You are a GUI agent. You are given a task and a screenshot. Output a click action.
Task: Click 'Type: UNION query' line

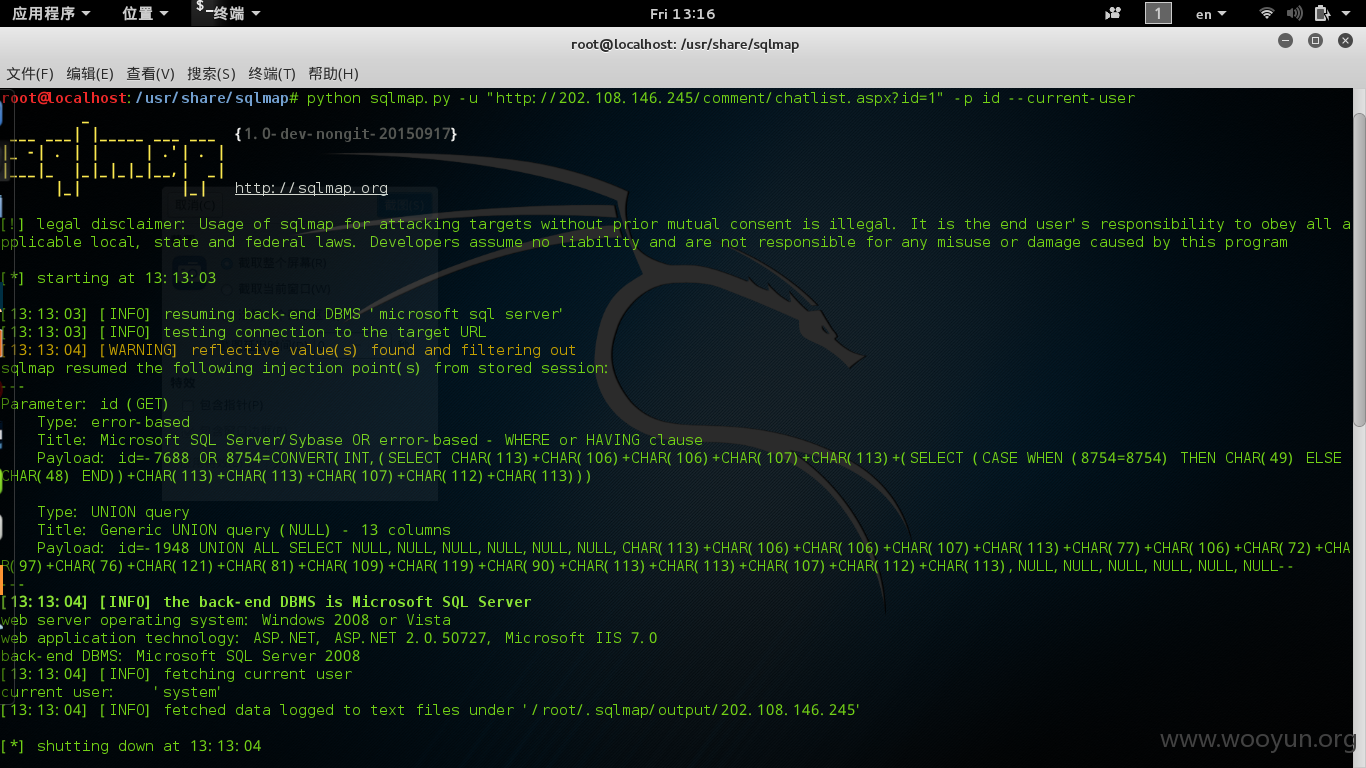pyautogui.click(x=113, y=512)
